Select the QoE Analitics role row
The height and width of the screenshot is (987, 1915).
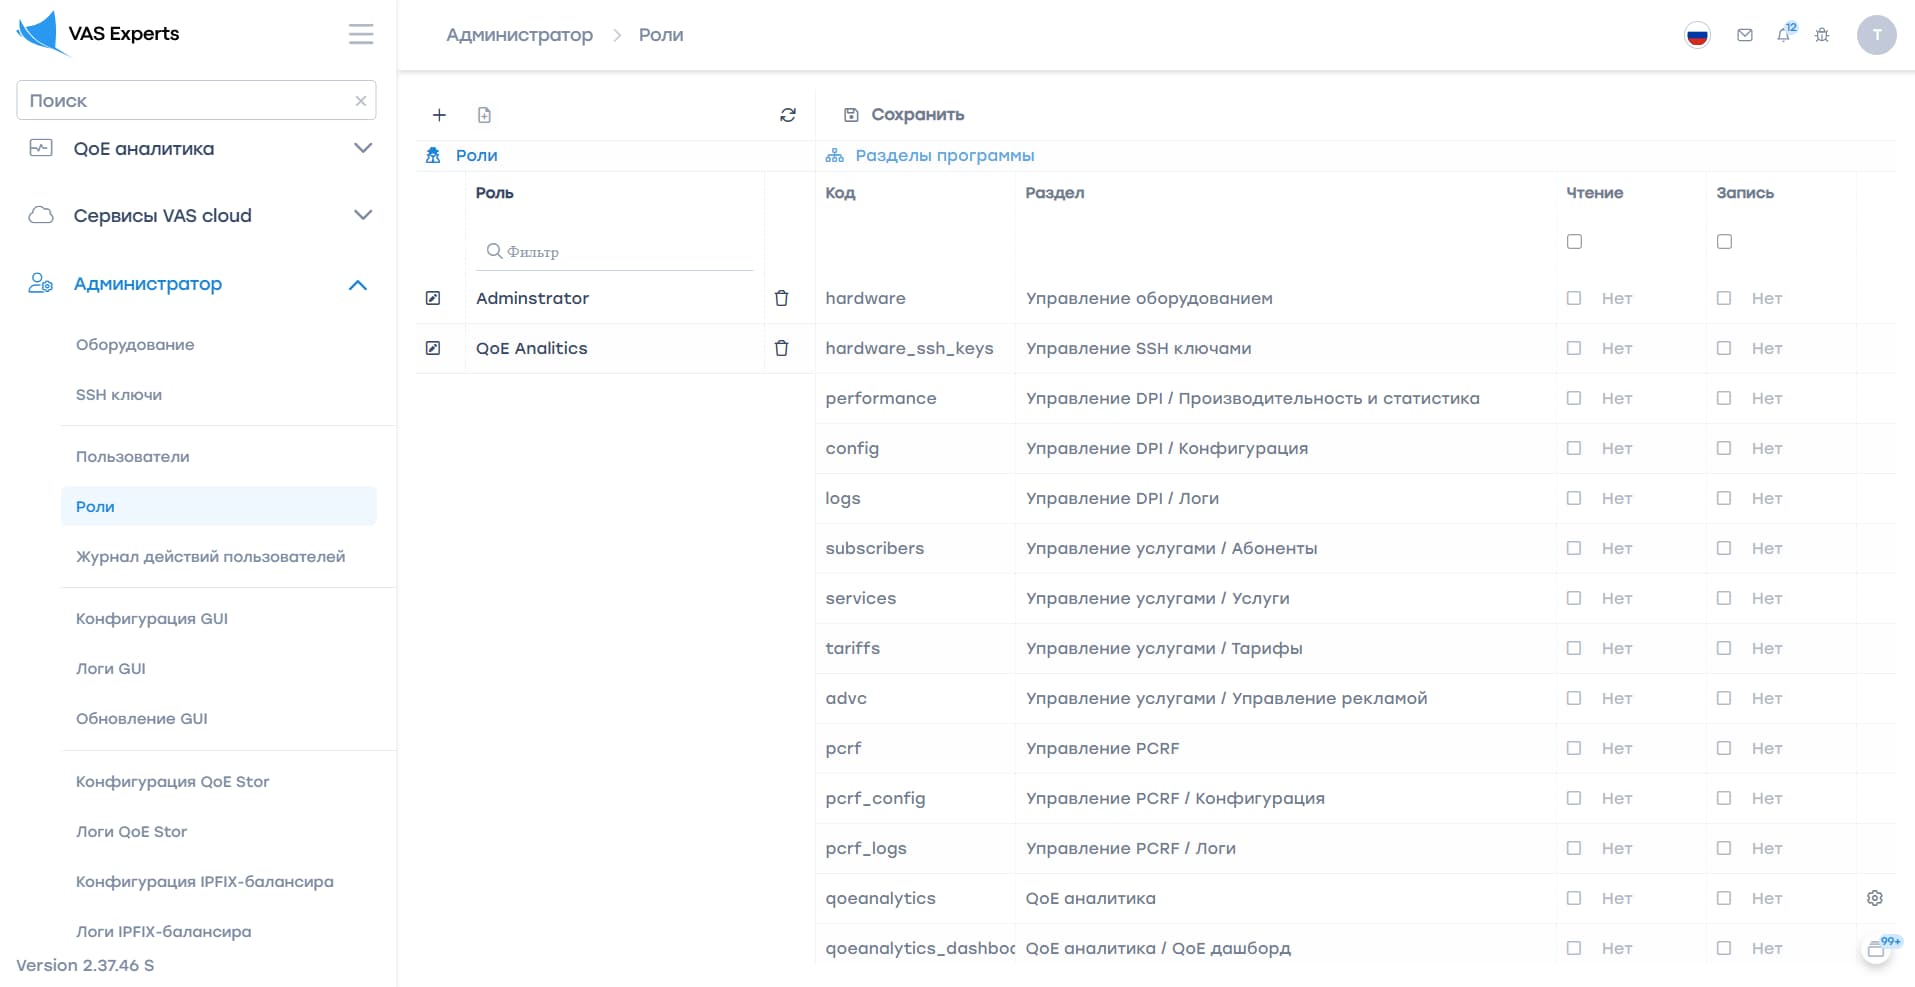tap(614, 348)
